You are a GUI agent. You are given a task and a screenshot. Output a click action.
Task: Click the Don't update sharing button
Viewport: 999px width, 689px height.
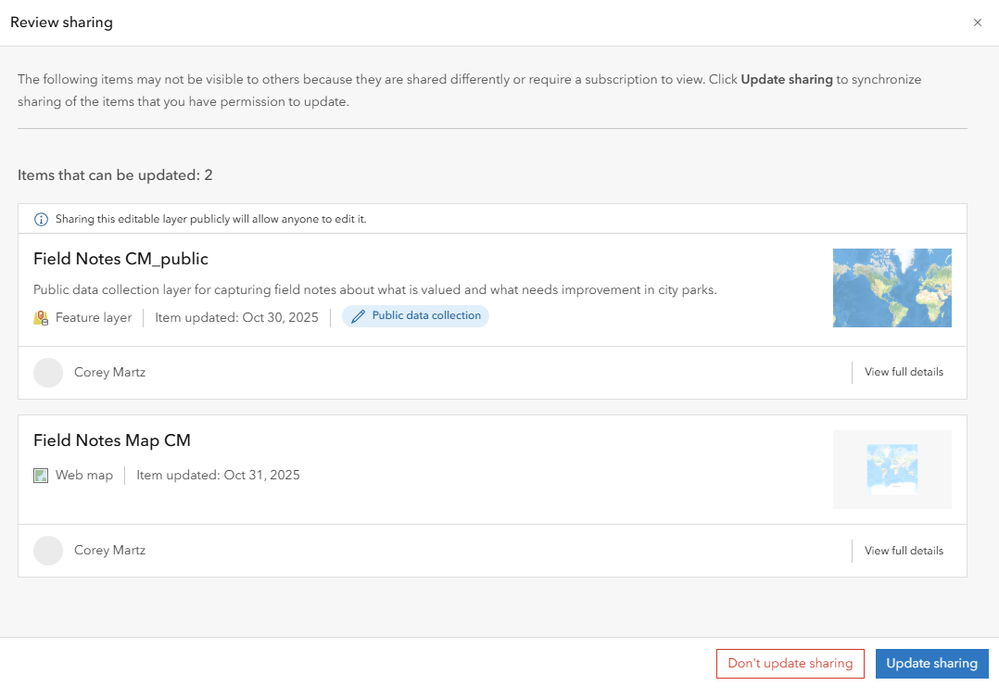pyautogui.click(x=790, y=663)
